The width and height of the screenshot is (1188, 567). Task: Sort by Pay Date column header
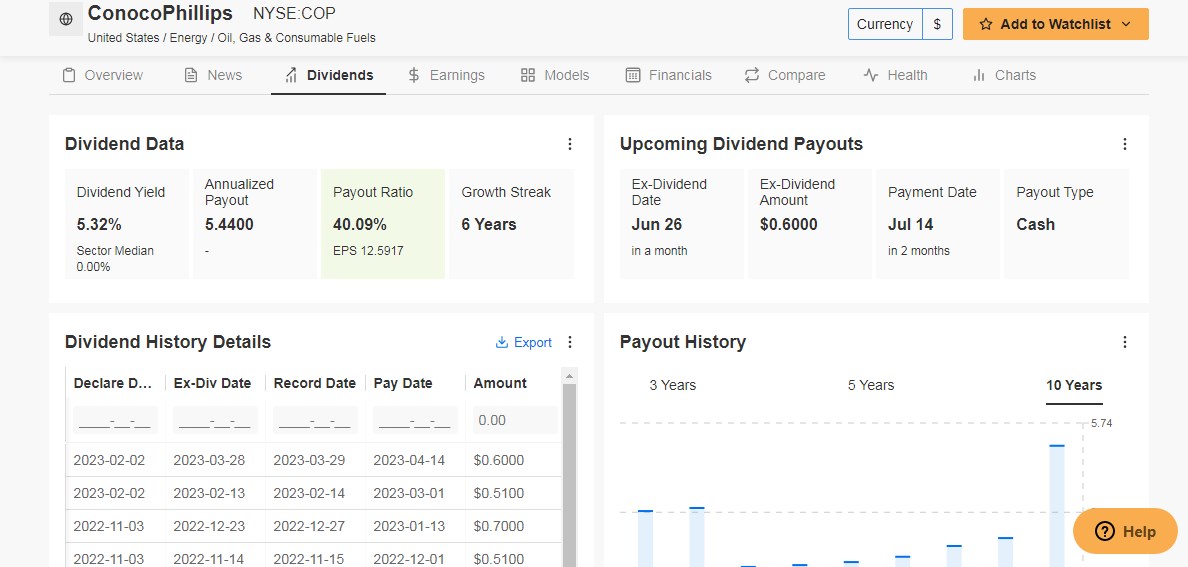pos(403,384)
